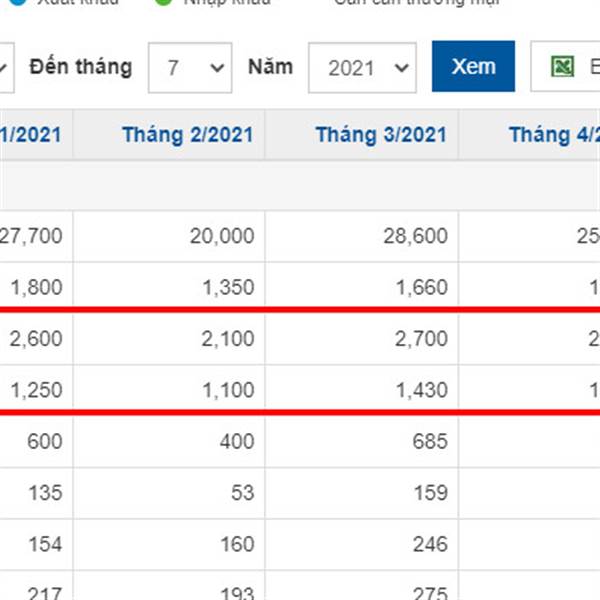This screenshot has height=600, width=600.
Task: Select the 135 cell
Action: pyautogui.click(x=36, y=493)
